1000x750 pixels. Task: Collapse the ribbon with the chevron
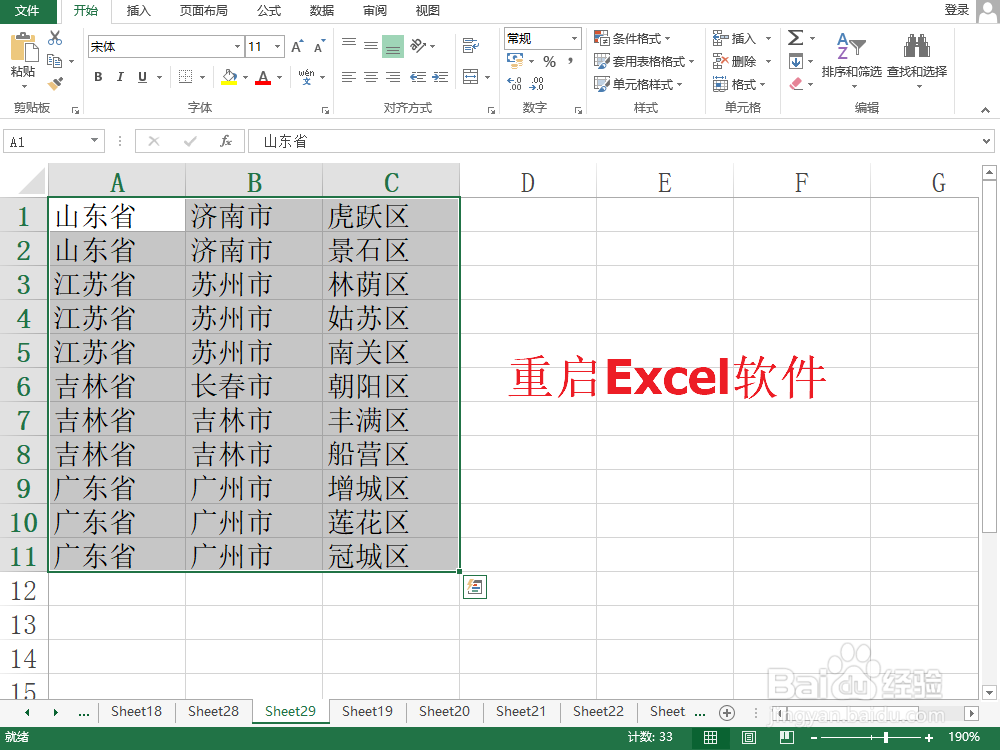[x=985, y=110]
